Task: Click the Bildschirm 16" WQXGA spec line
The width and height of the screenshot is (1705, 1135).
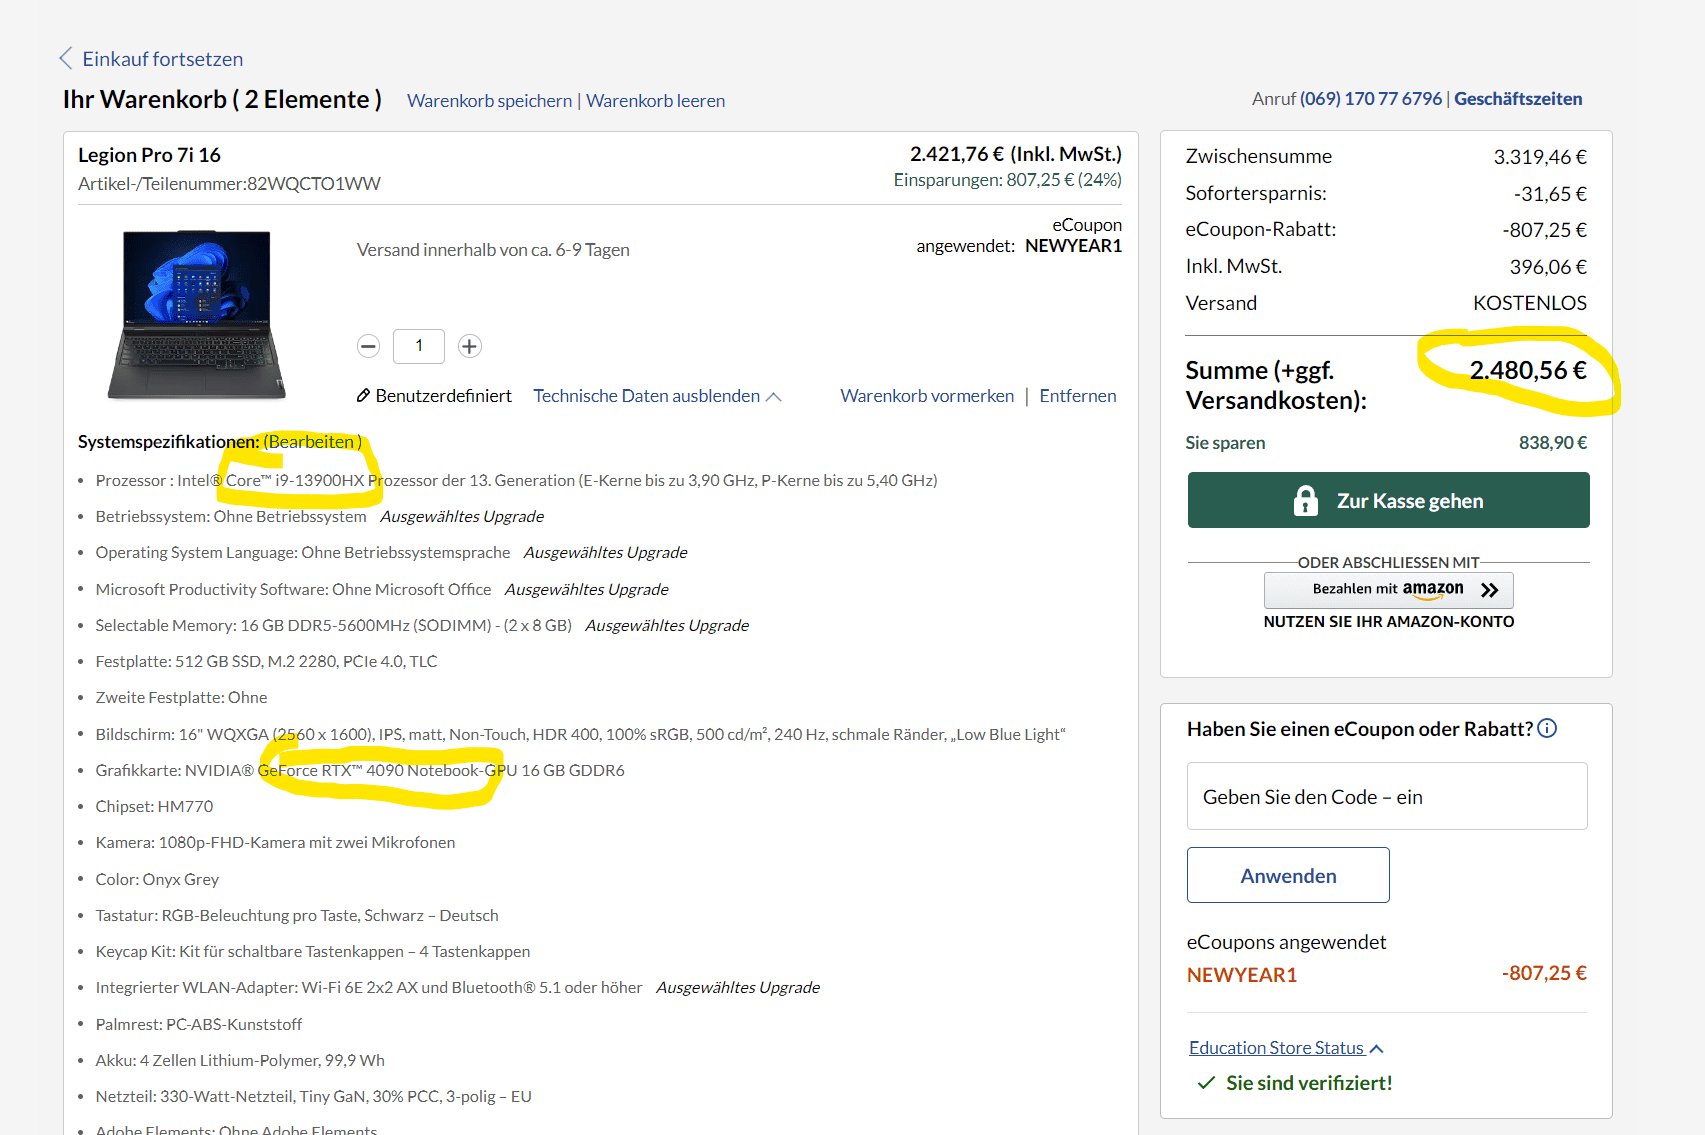Action: pyautogui.click(x=580, y=734)
